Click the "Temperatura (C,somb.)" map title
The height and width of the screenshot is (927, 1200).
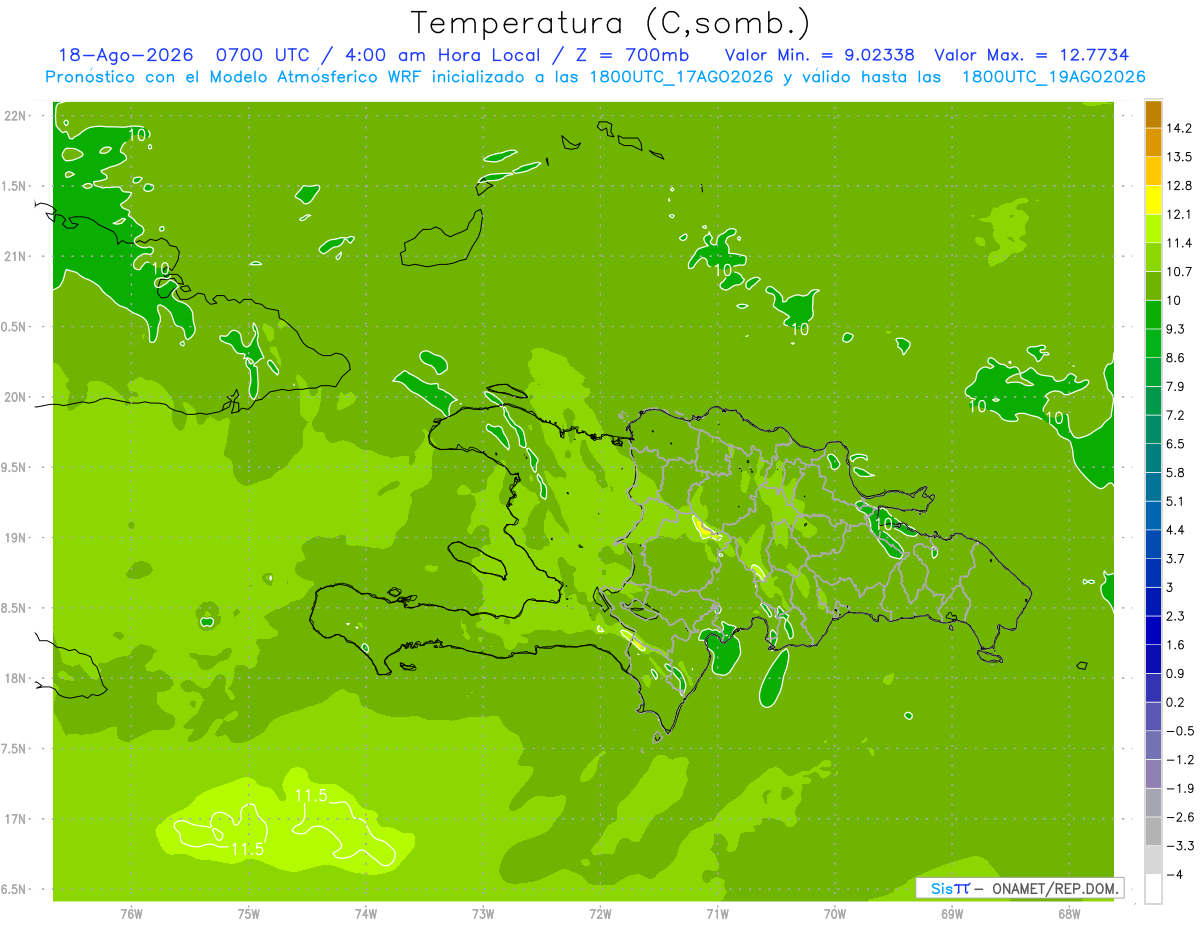tap(611, 23)
